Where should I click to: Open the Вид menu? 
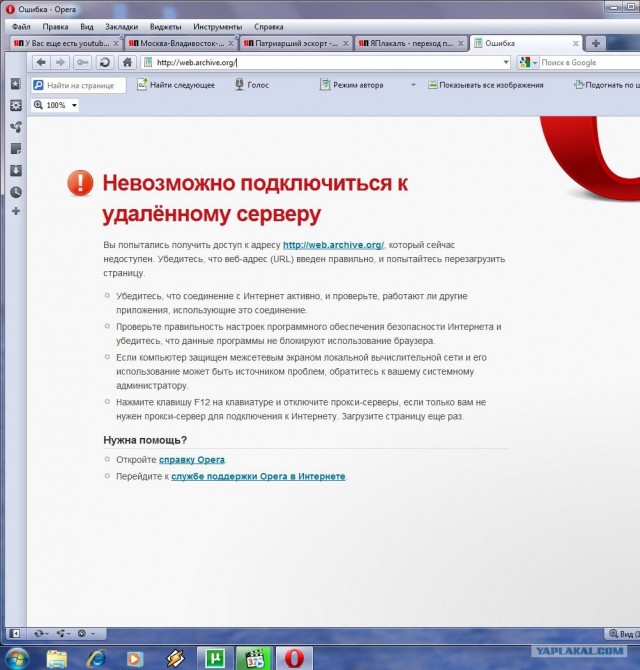(87, 26)
